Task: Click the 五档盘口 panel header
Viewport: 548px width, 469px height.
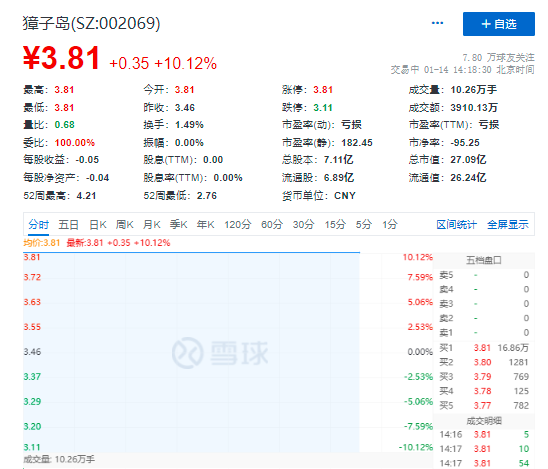Action: pos(484,260)
